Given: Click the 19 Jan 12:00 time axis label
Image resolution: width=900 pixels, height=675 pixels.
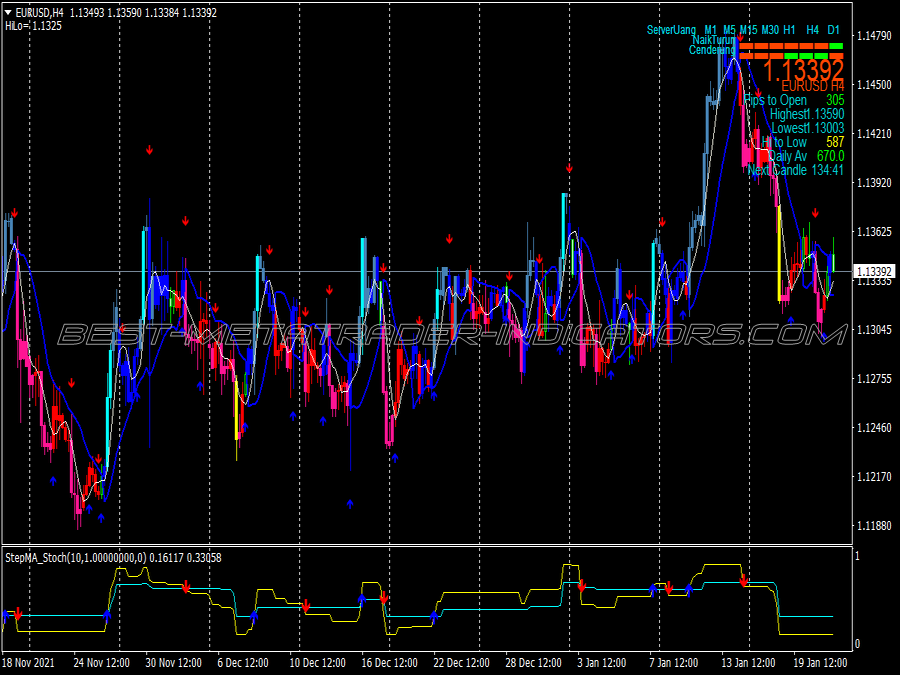Looking at the screenshot, I should (x=820, y=663).
